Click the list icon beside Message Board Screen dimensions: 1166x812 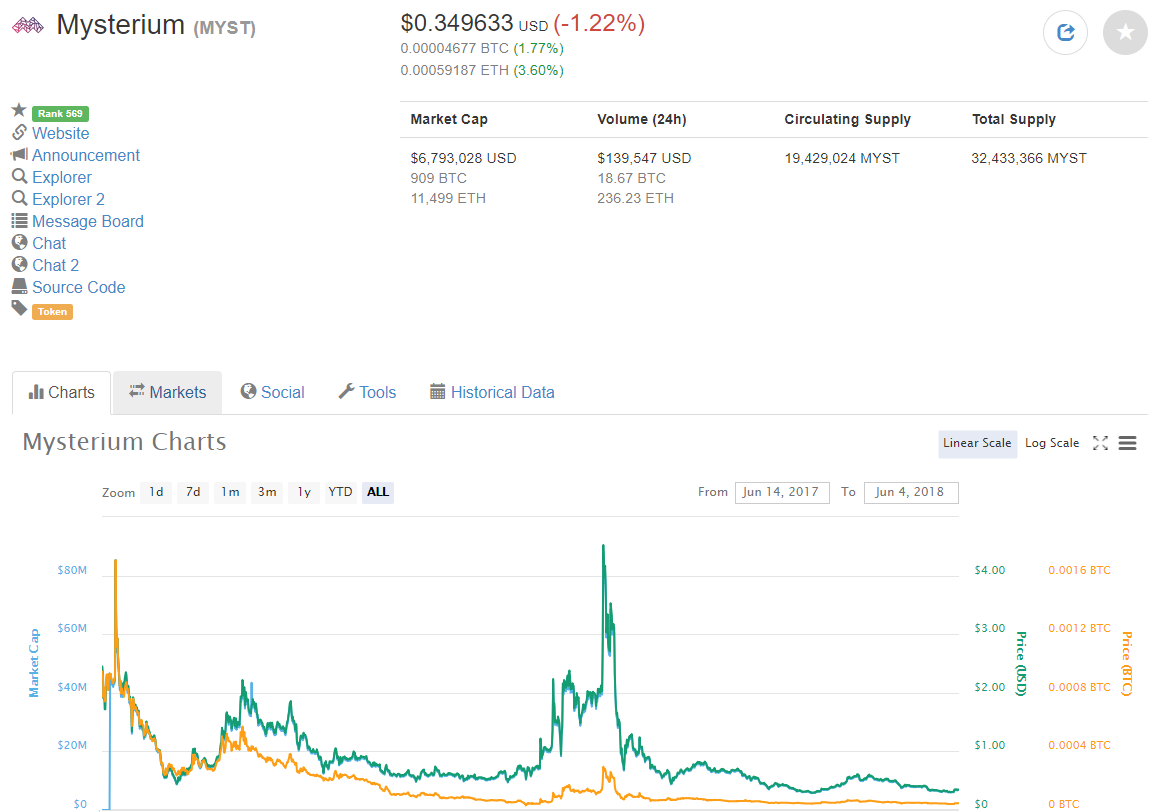click(x=19, y=221)
